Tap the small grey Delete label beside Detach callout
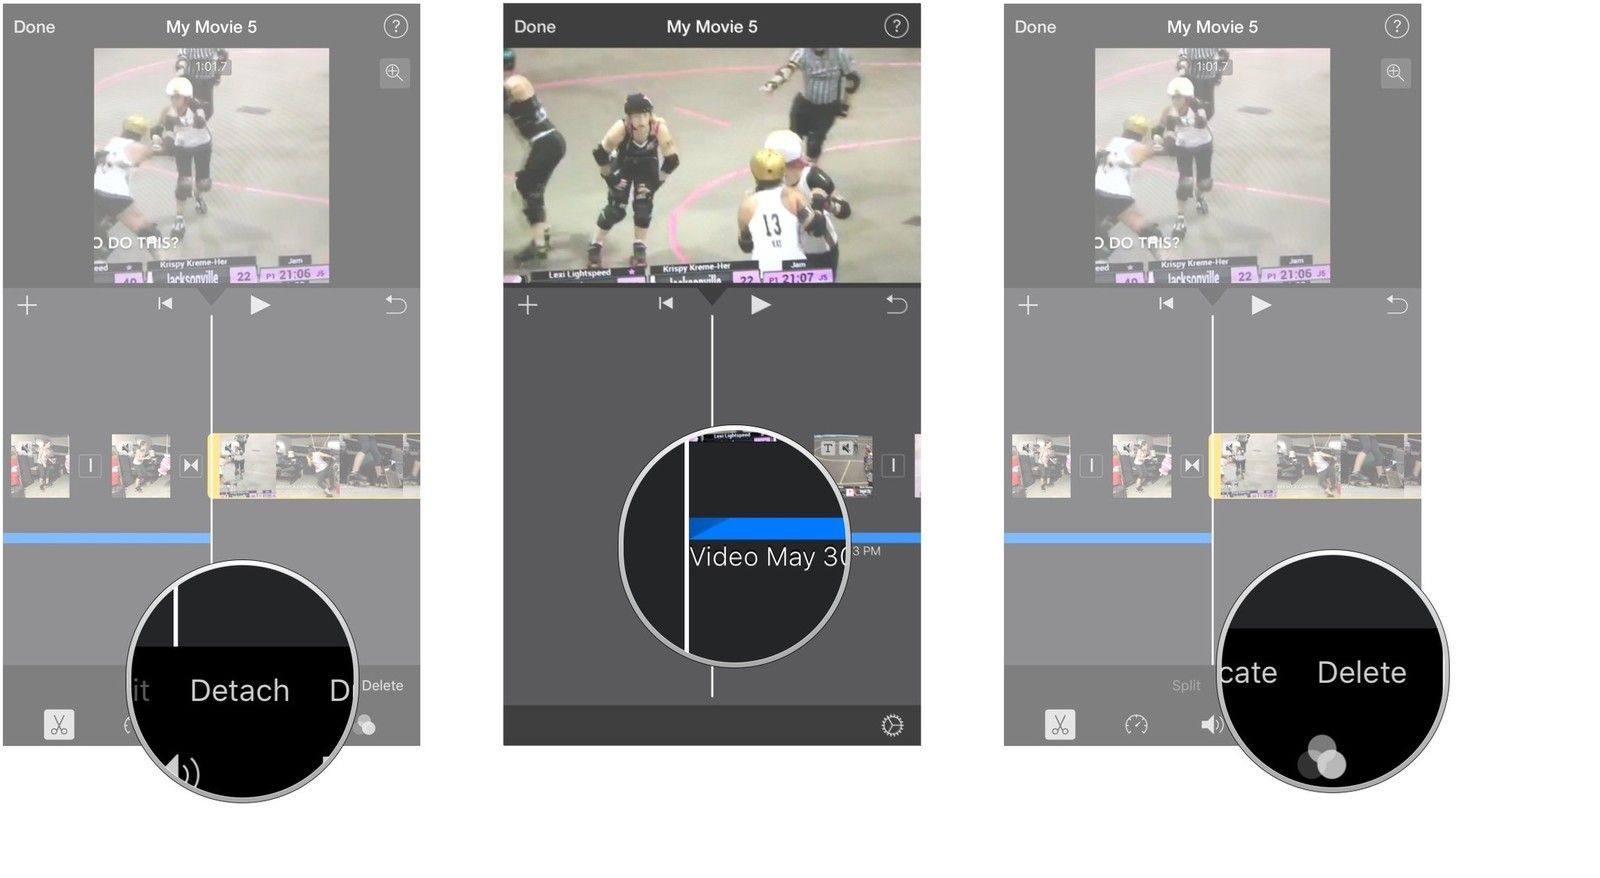1600x878 pixels. coord(382,685)
